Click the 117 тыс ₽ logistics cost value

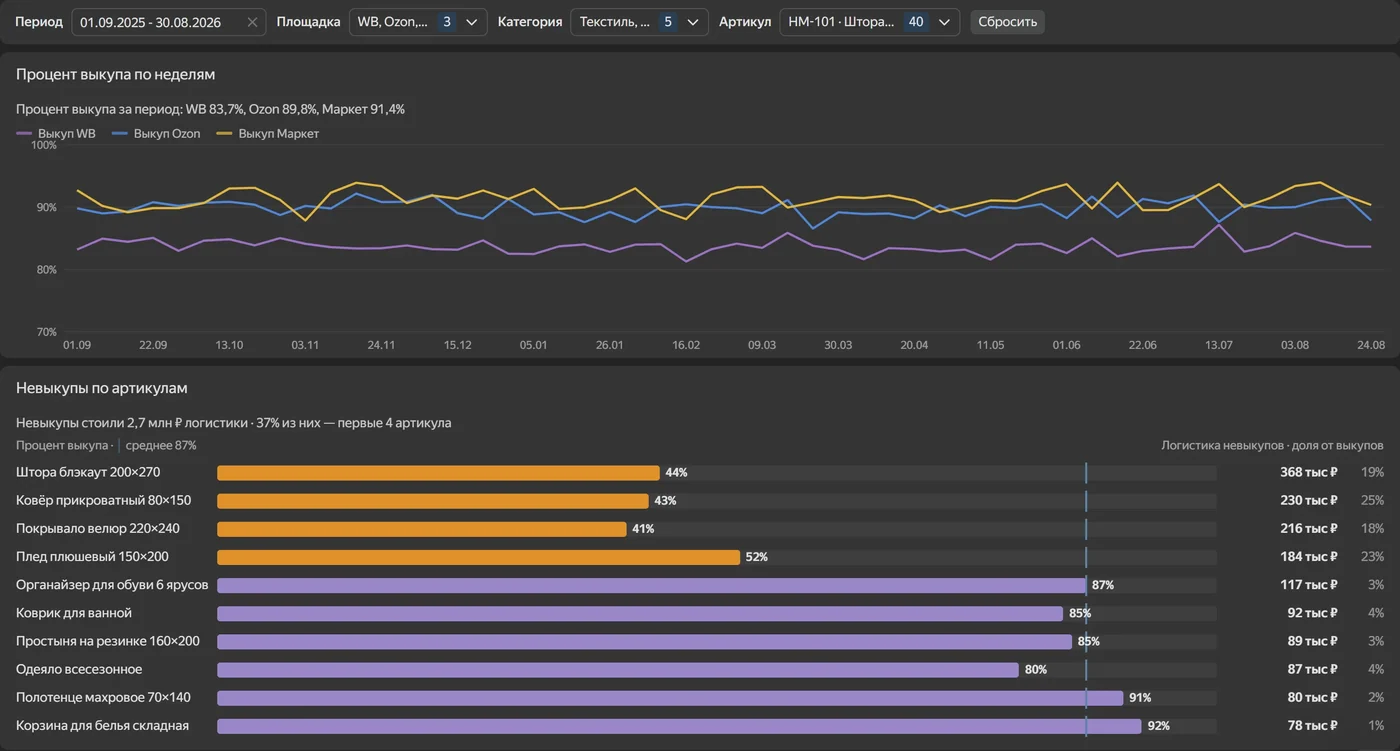(x=1309, y=585)
